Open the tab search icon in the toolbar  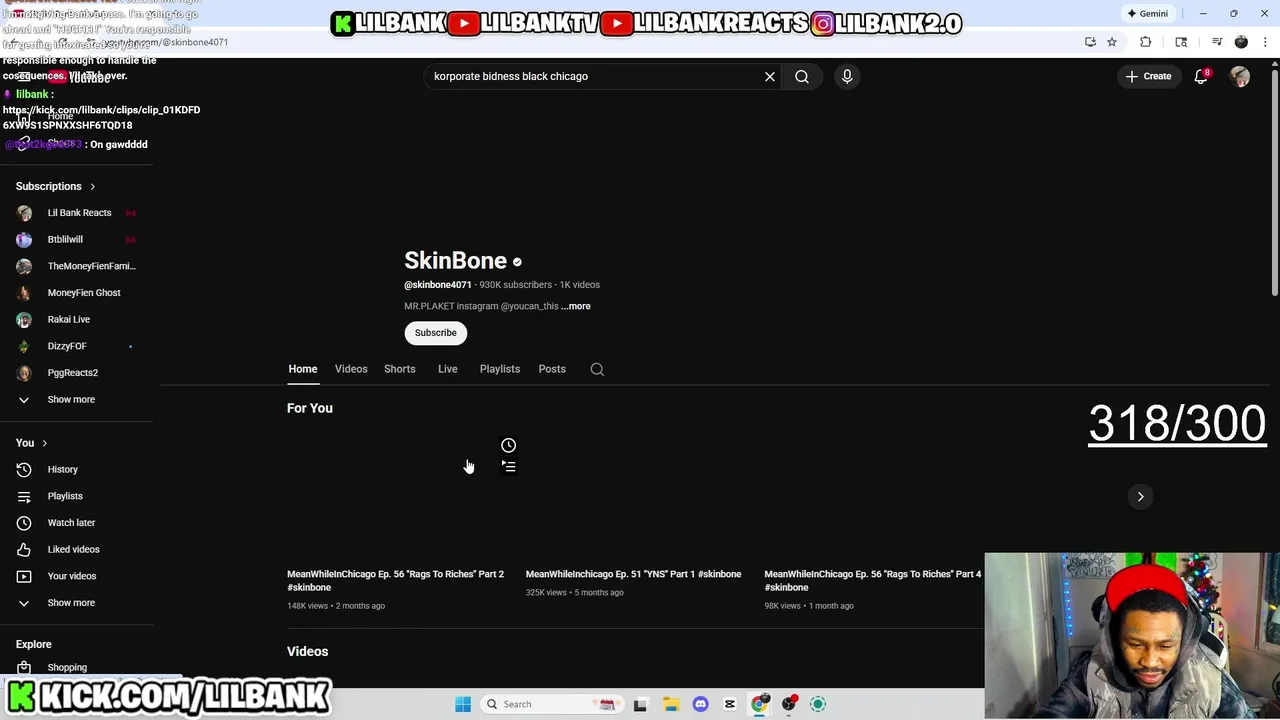pyautogui.click(x=1181, y=42)
